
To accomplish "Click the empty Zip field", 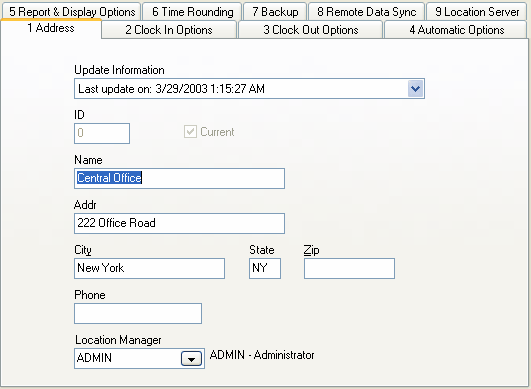I will (x=349, y=268).
